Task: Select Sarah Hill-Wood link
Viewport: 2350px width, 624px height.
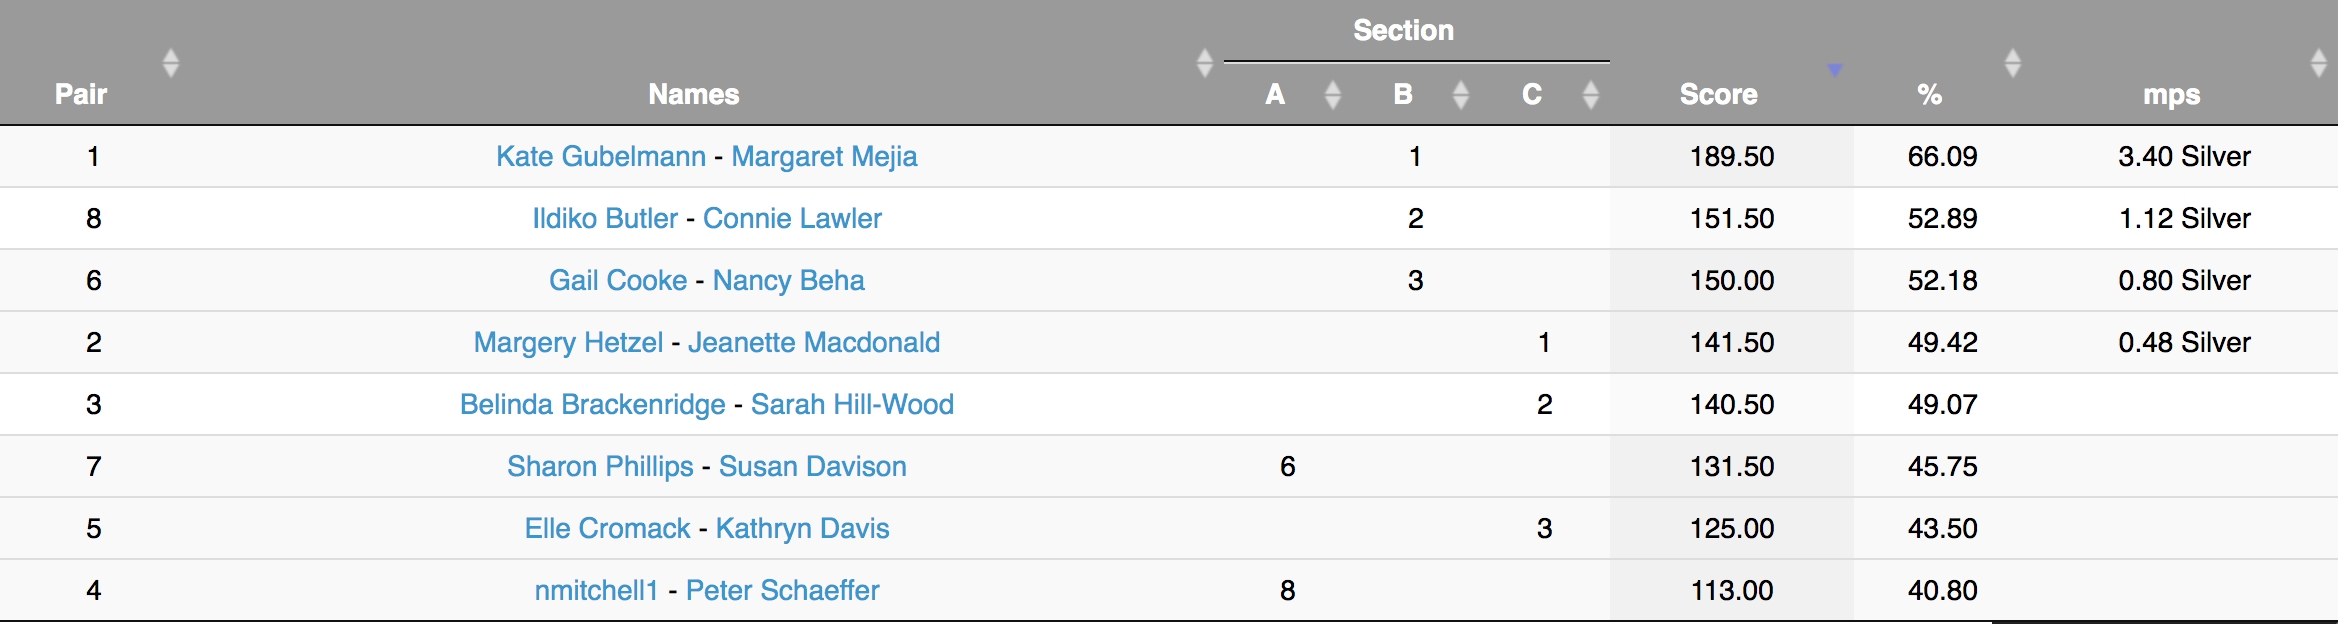Action: click(x=852, y=404)
